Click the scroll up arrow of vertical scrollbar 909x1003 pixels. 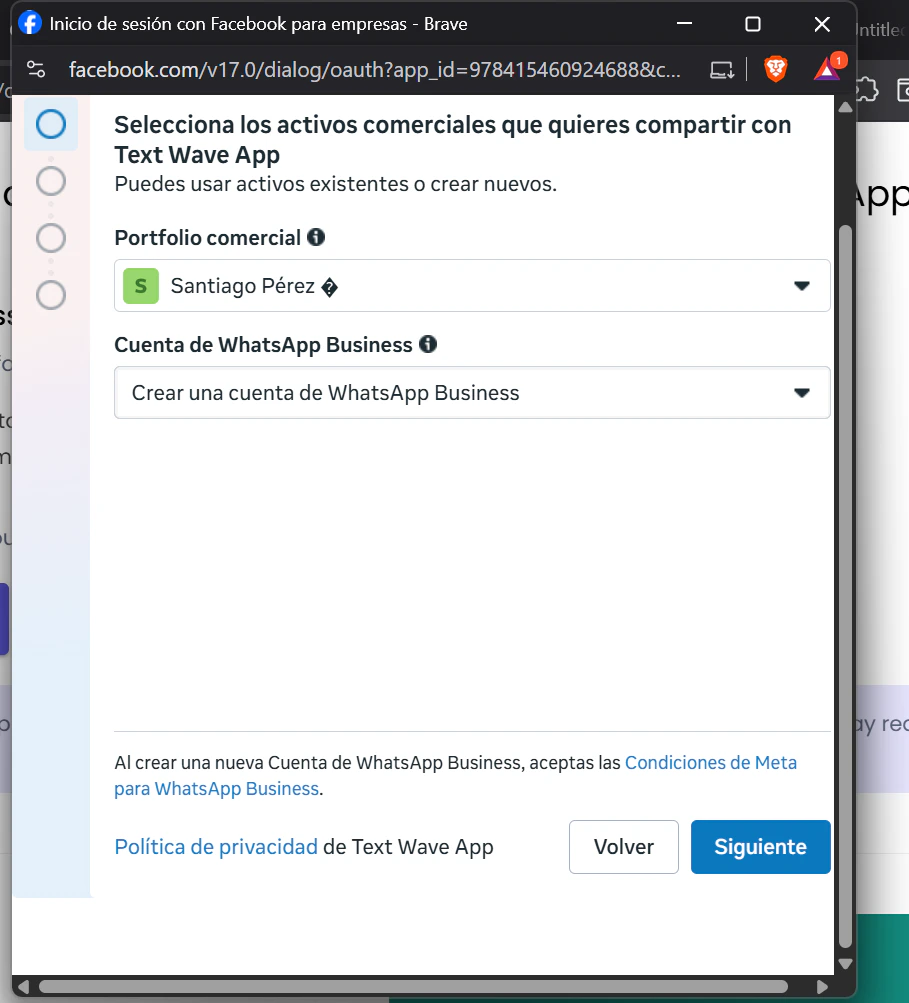tap(845, 107)
